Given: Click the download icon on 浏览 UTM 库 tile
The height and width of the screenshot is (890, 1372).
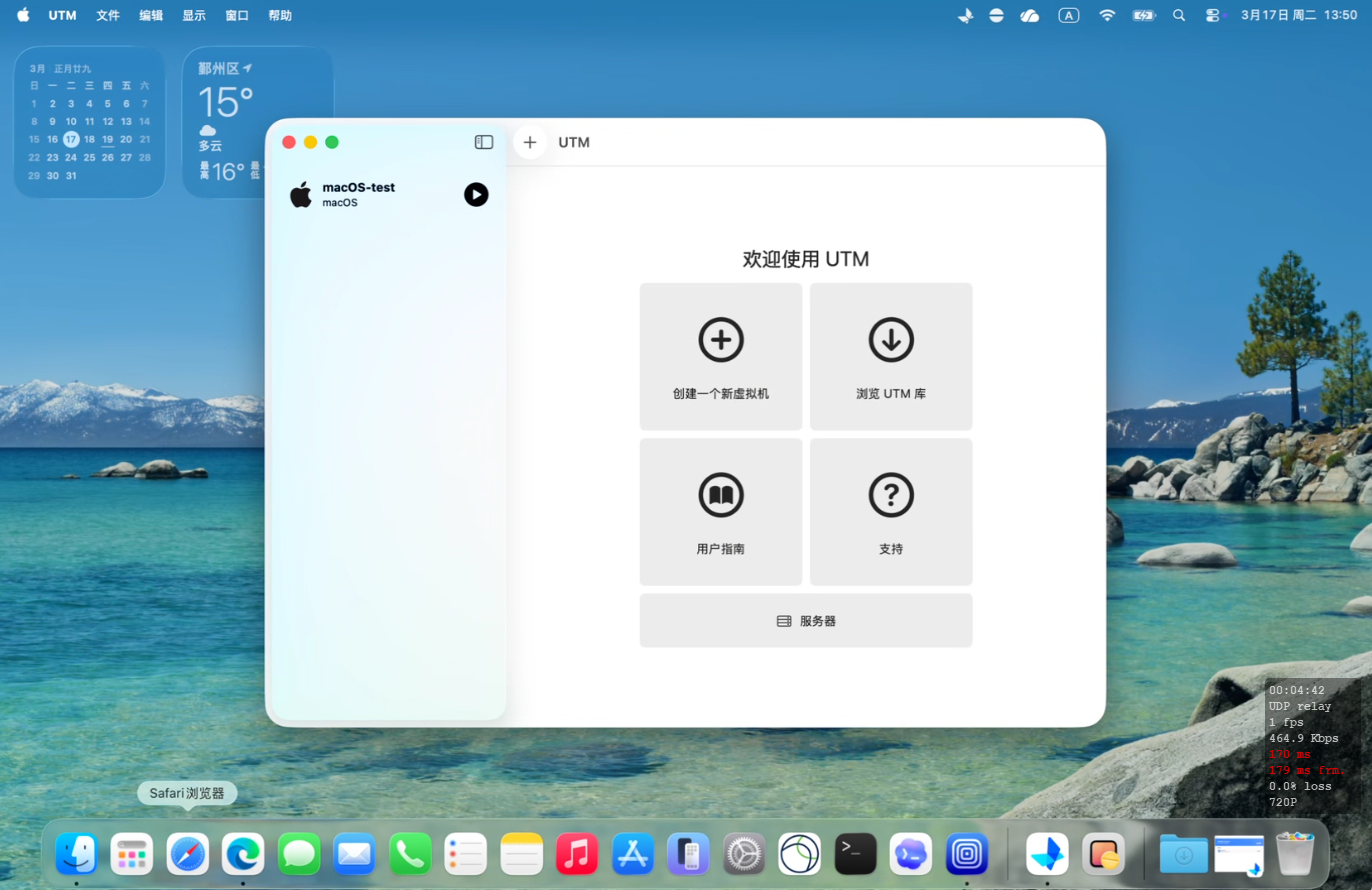Looking at the screenshot, I should click(x=890, y=339).
